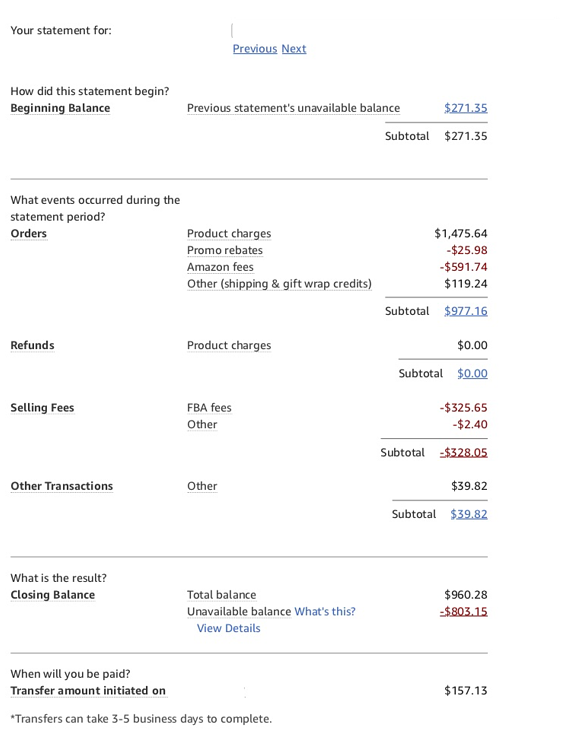This screenshot has height=750, width=573.
Task: Open the Other Transactions subtotal $39.82 link
Action: coord(469,514)
